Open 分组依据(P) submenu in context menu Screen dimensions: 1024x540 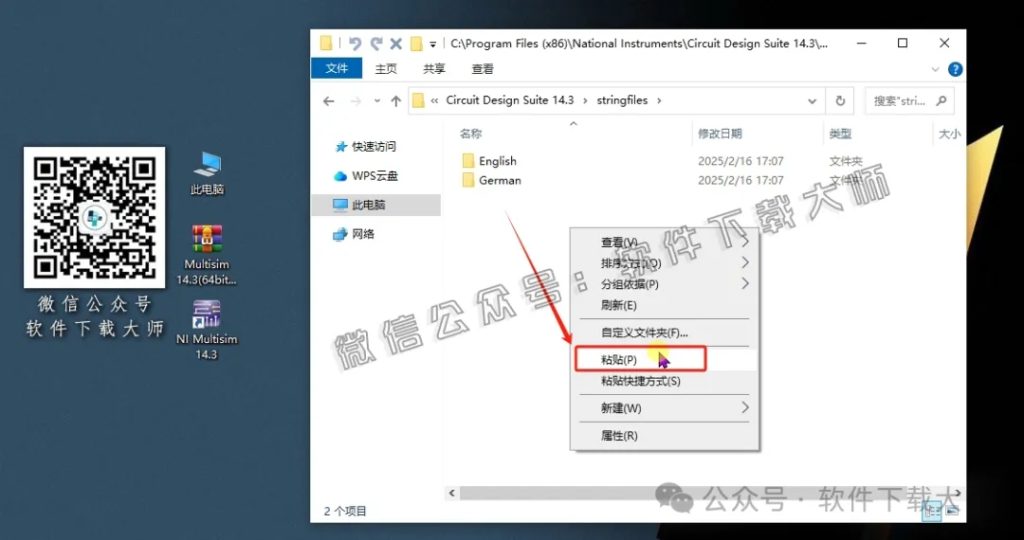tap(665, 284)
